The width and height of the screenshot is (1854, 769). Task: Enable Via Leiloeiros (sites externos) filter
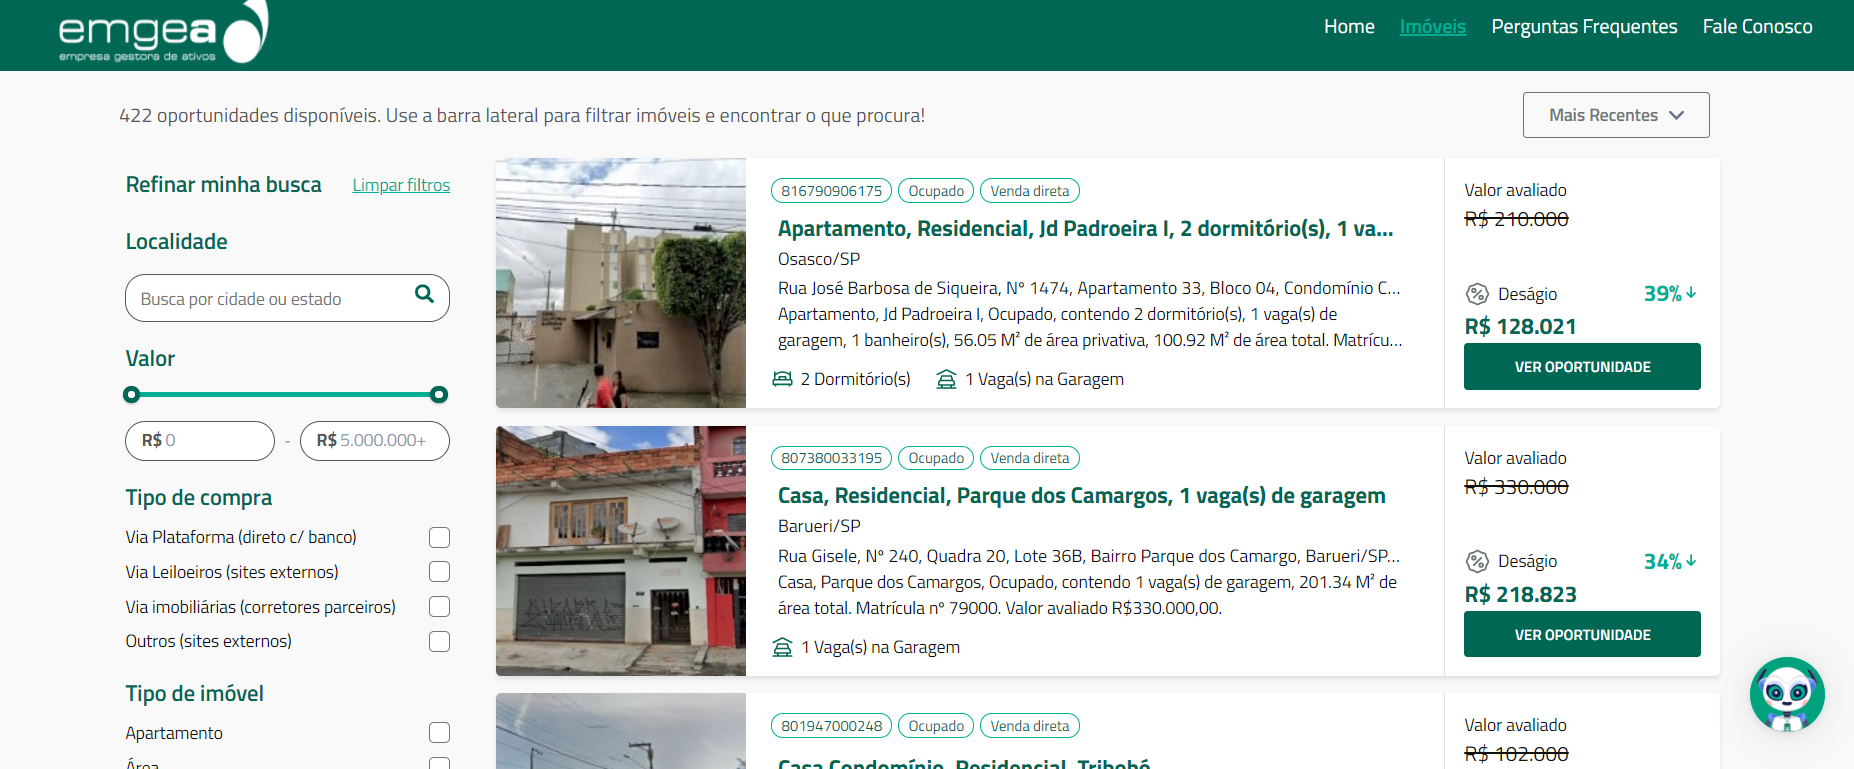(x=439, y=572)
